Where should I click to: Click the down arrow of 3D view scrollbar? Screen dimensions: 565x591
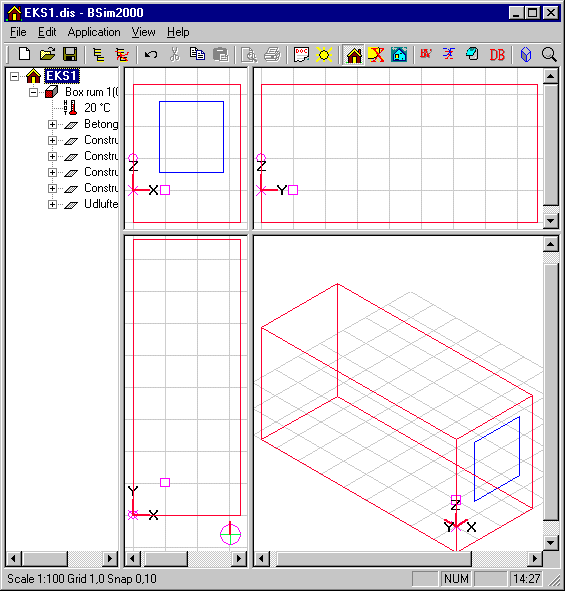pyautogui.click(x=550, y=543)
